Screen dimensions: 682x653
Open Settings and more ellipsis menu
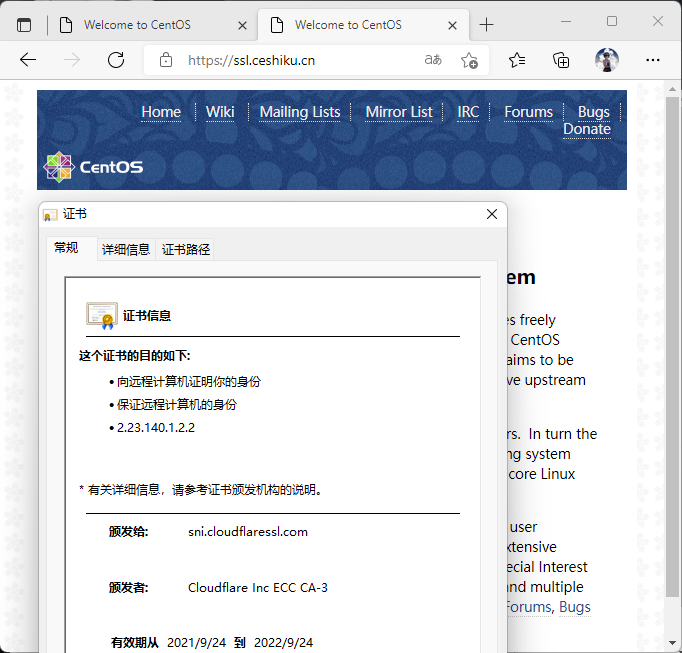pos(652,60)
